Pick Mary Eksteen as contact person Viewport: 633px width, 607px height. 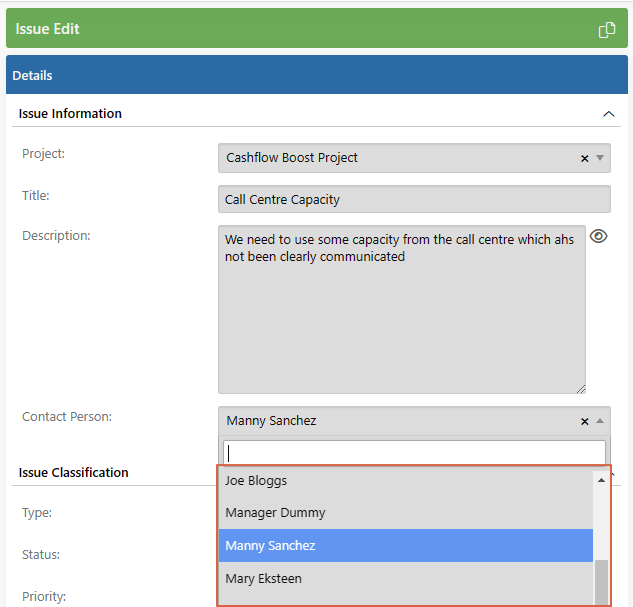(406, 578)
